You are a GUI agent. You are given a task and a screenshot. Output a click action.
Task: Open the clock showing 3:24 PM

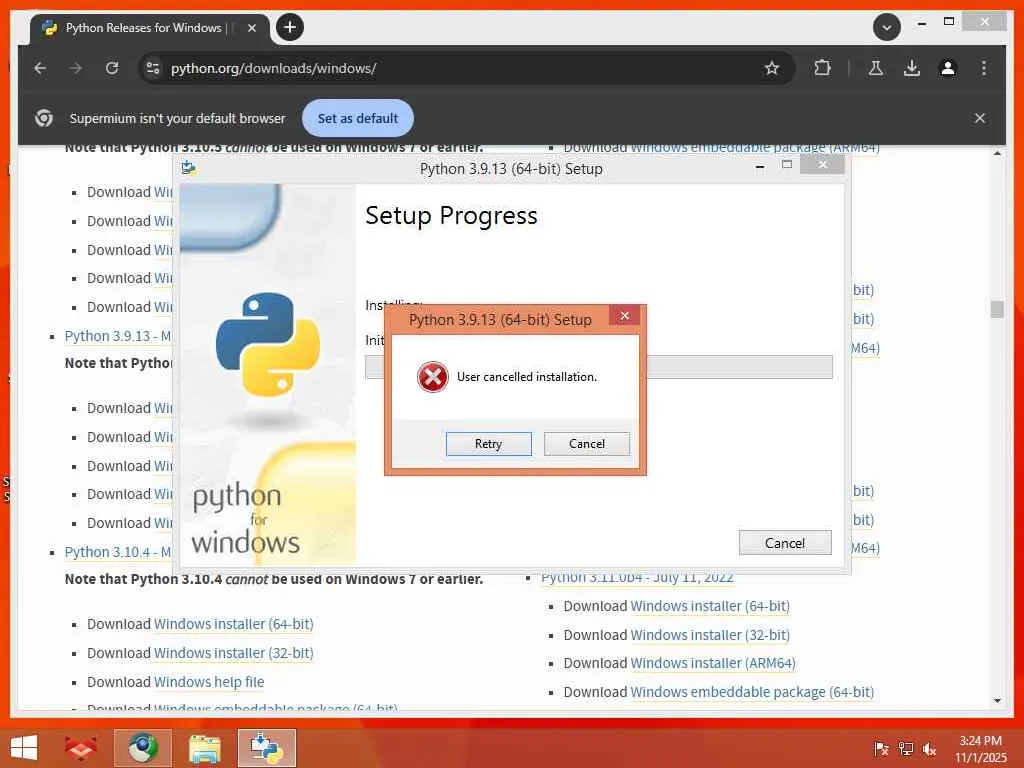980,749
